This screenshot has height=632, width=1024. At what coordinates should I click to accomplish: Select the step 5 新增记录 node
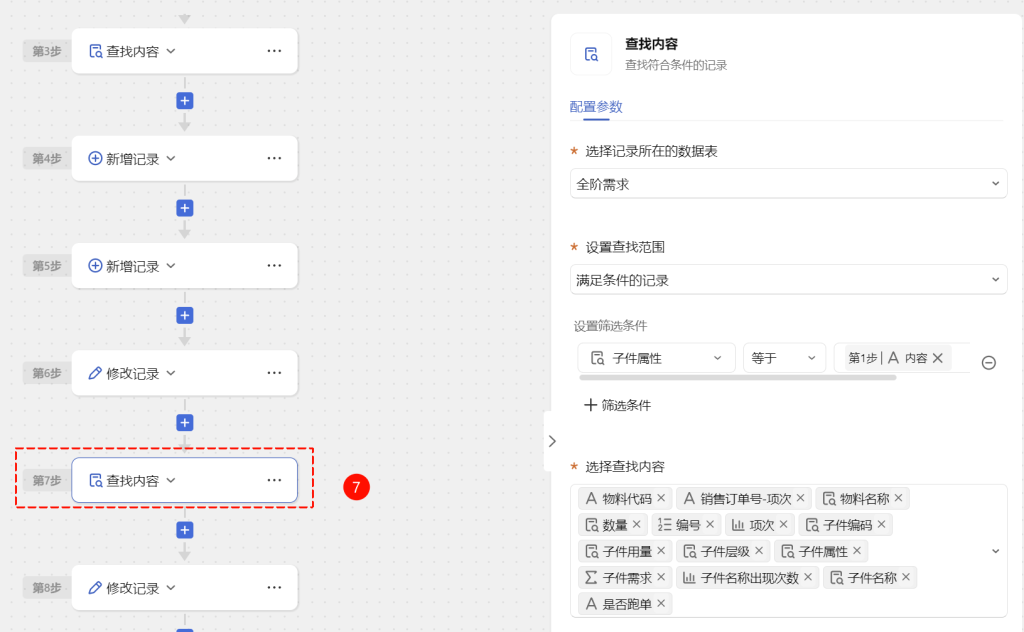click(185, 266)
